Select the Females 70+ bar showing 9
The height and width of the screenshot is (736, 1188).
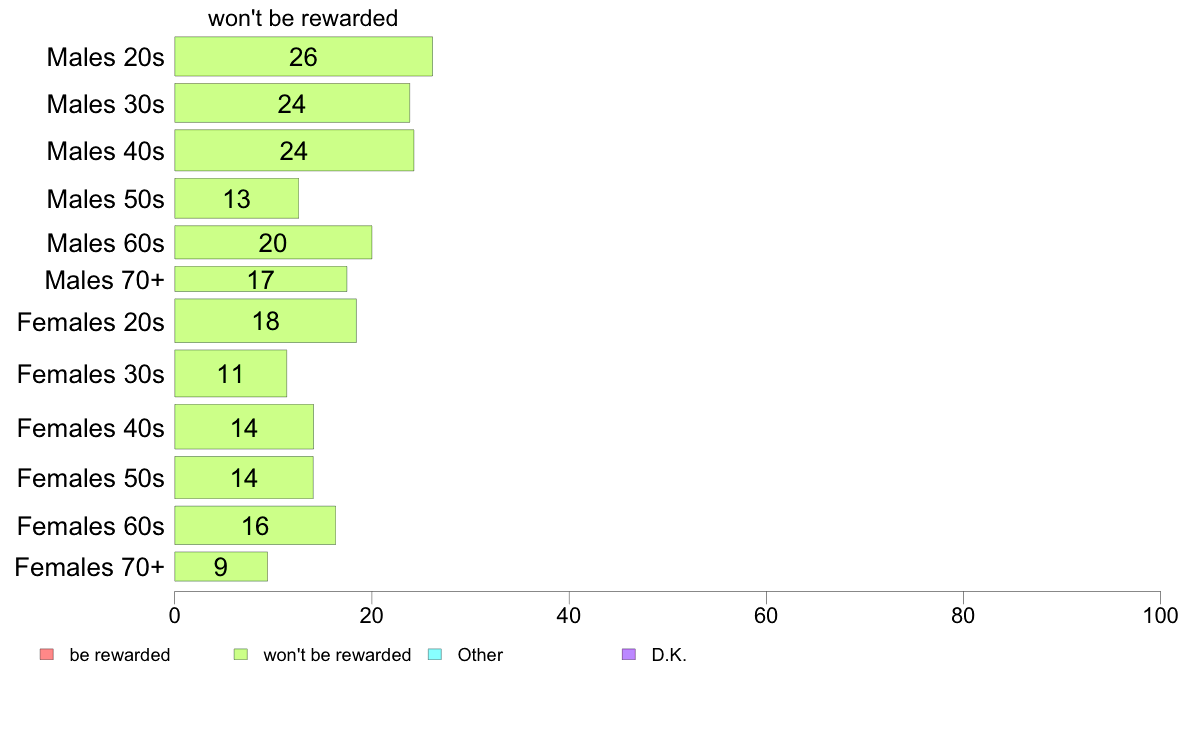click(220, 566)
